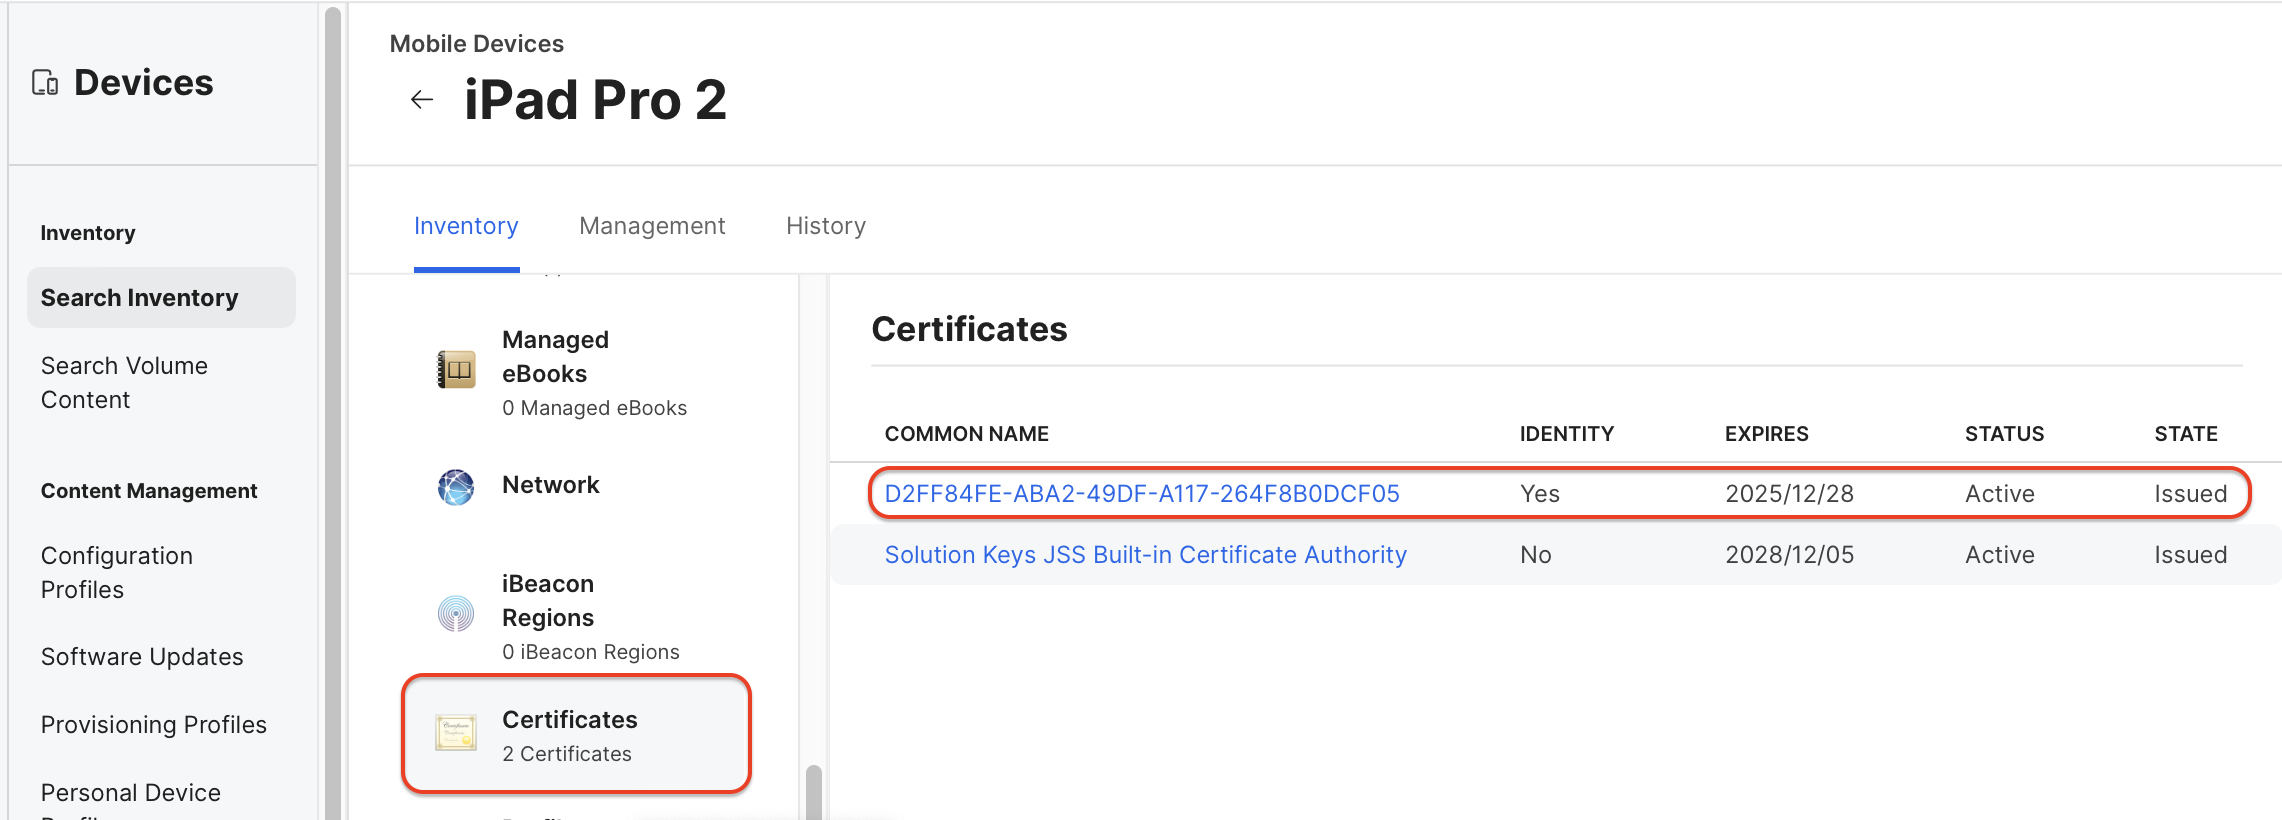Click the 0 Managed eBooks count label
2282x820 pixels.
(x=594, y=408)
